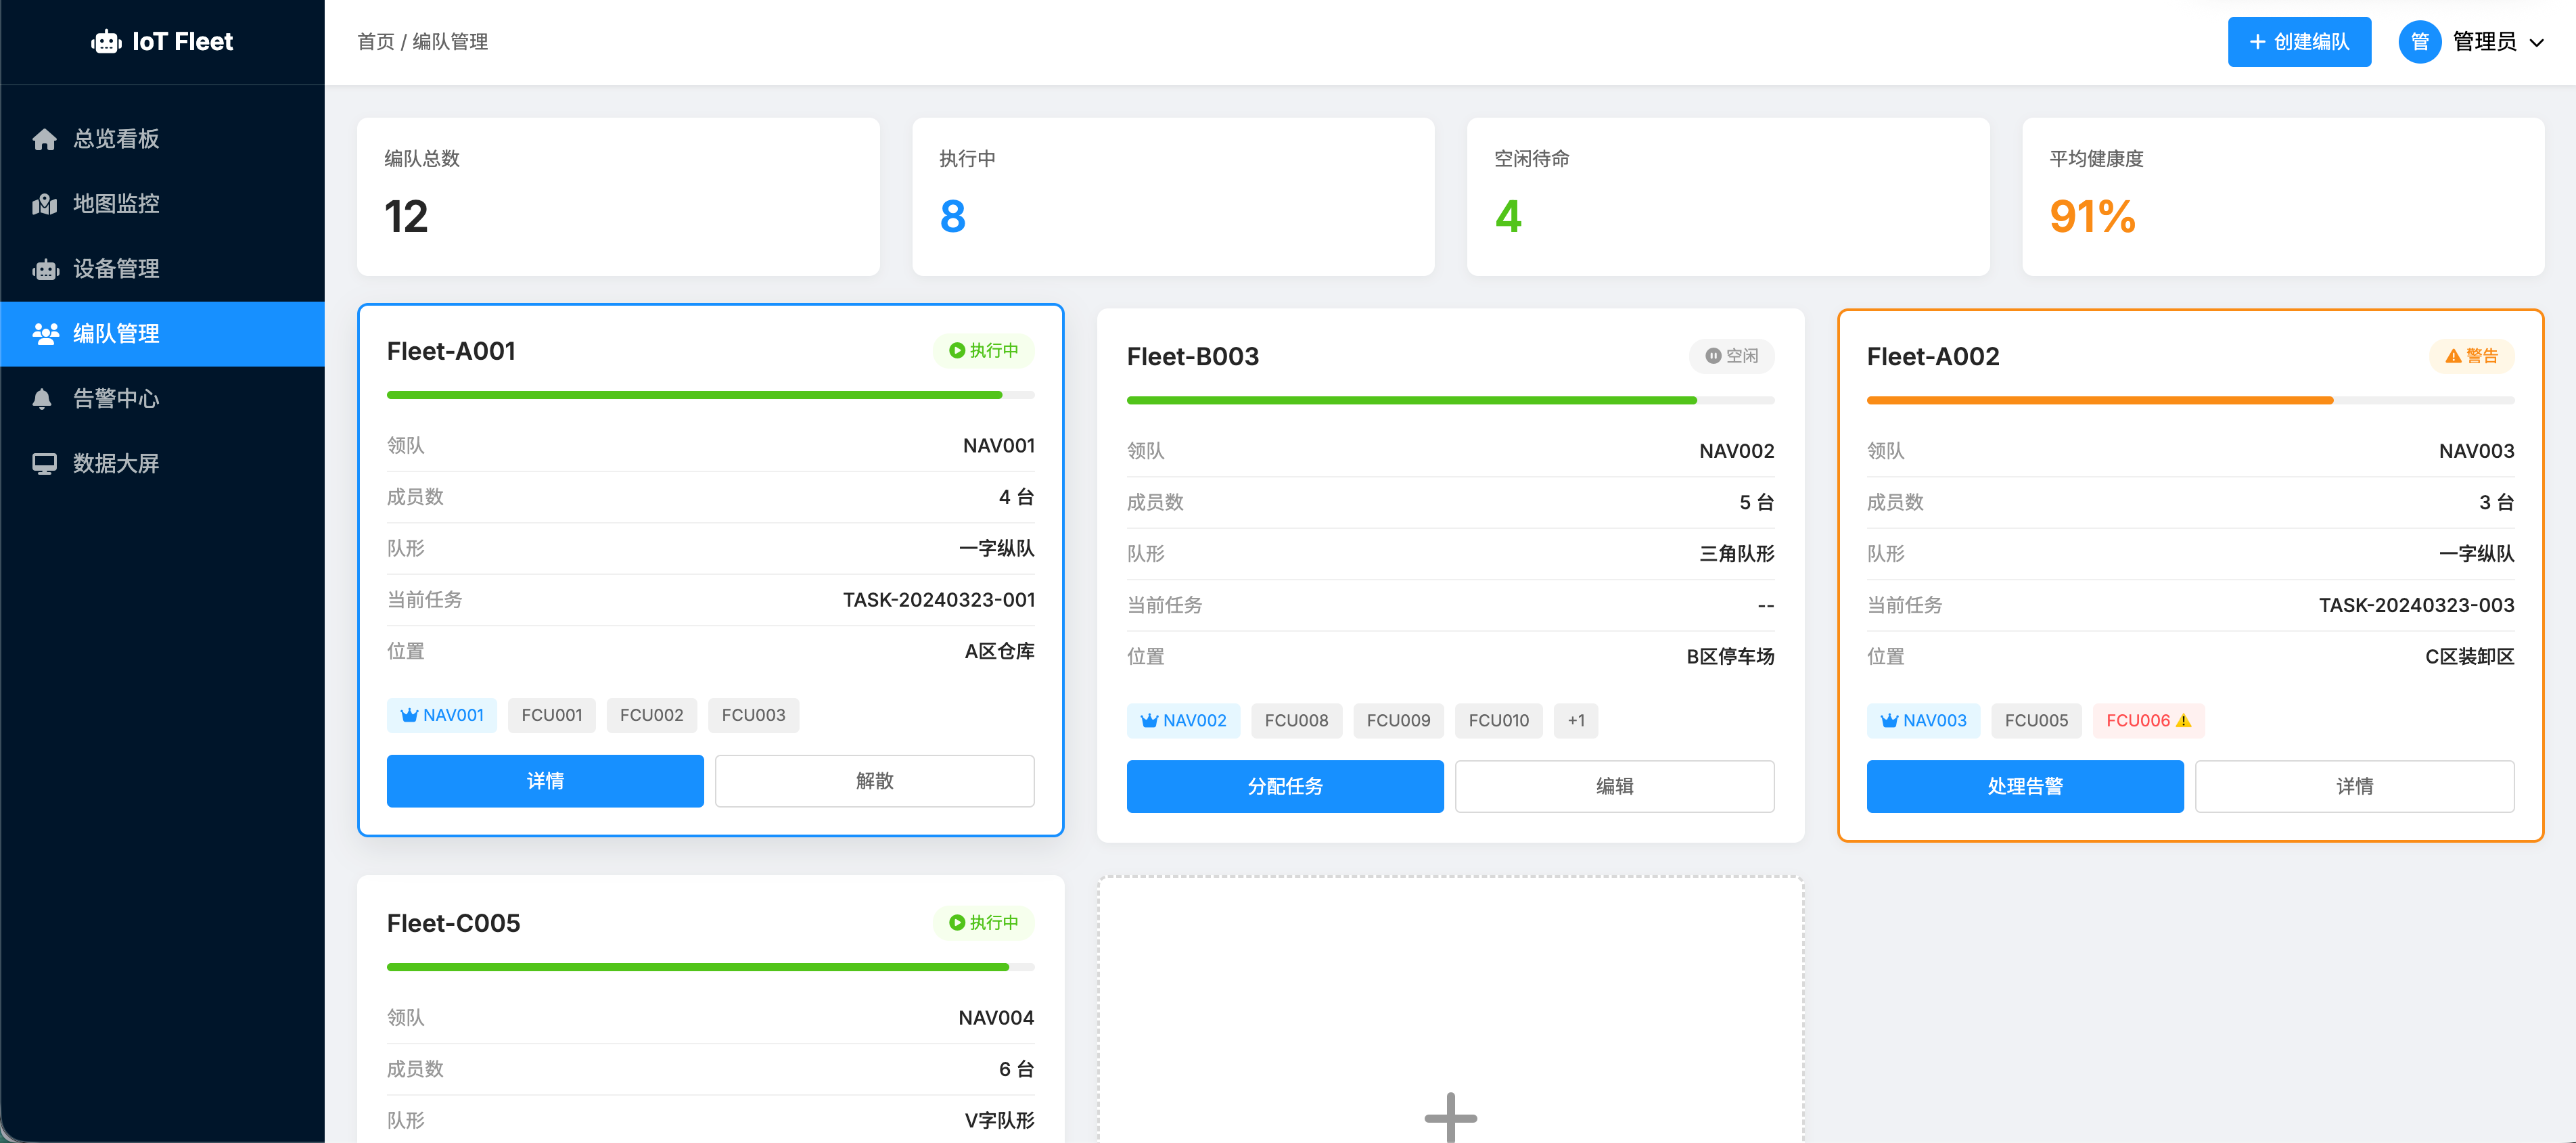Click the 首页 breadcrumb link
Image resolution: width=2576 pixels, height=1143 pixels.
pyautogui.click(x=376, y=42)
